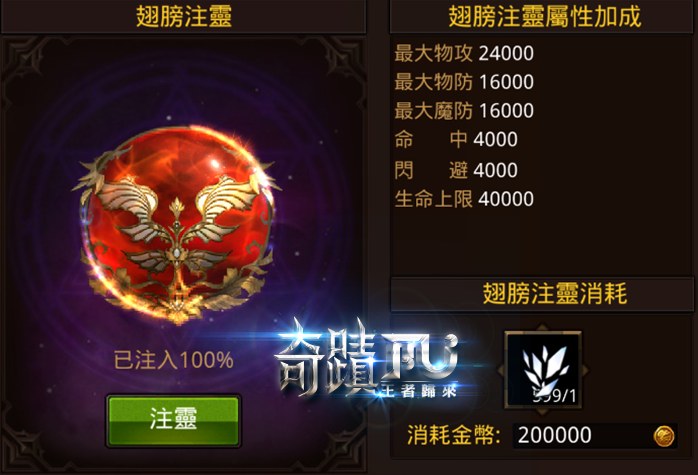The image size is (698, 475).
Task: Select the 最大物防 16000 attribute row
Action: click(464, 82)
